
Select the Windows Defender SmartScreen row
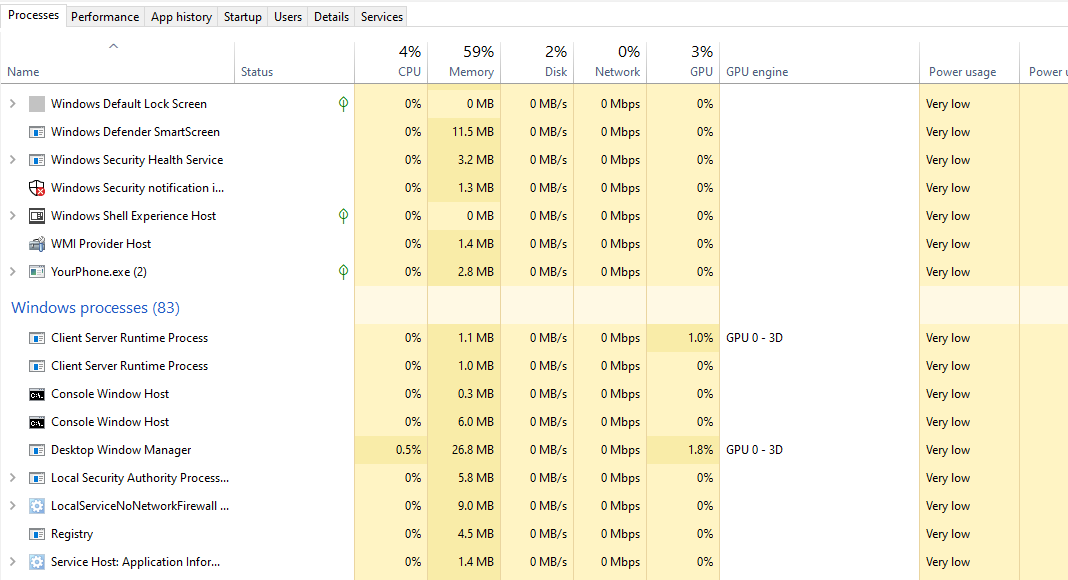coord(534,131)
